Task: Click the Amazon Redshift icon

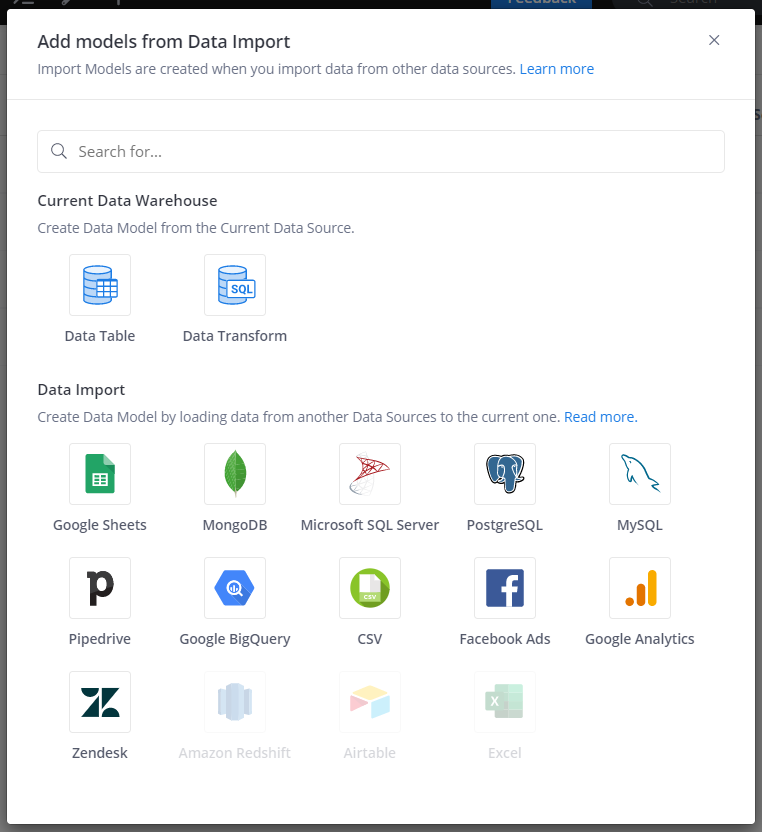Action: [235, 702]
